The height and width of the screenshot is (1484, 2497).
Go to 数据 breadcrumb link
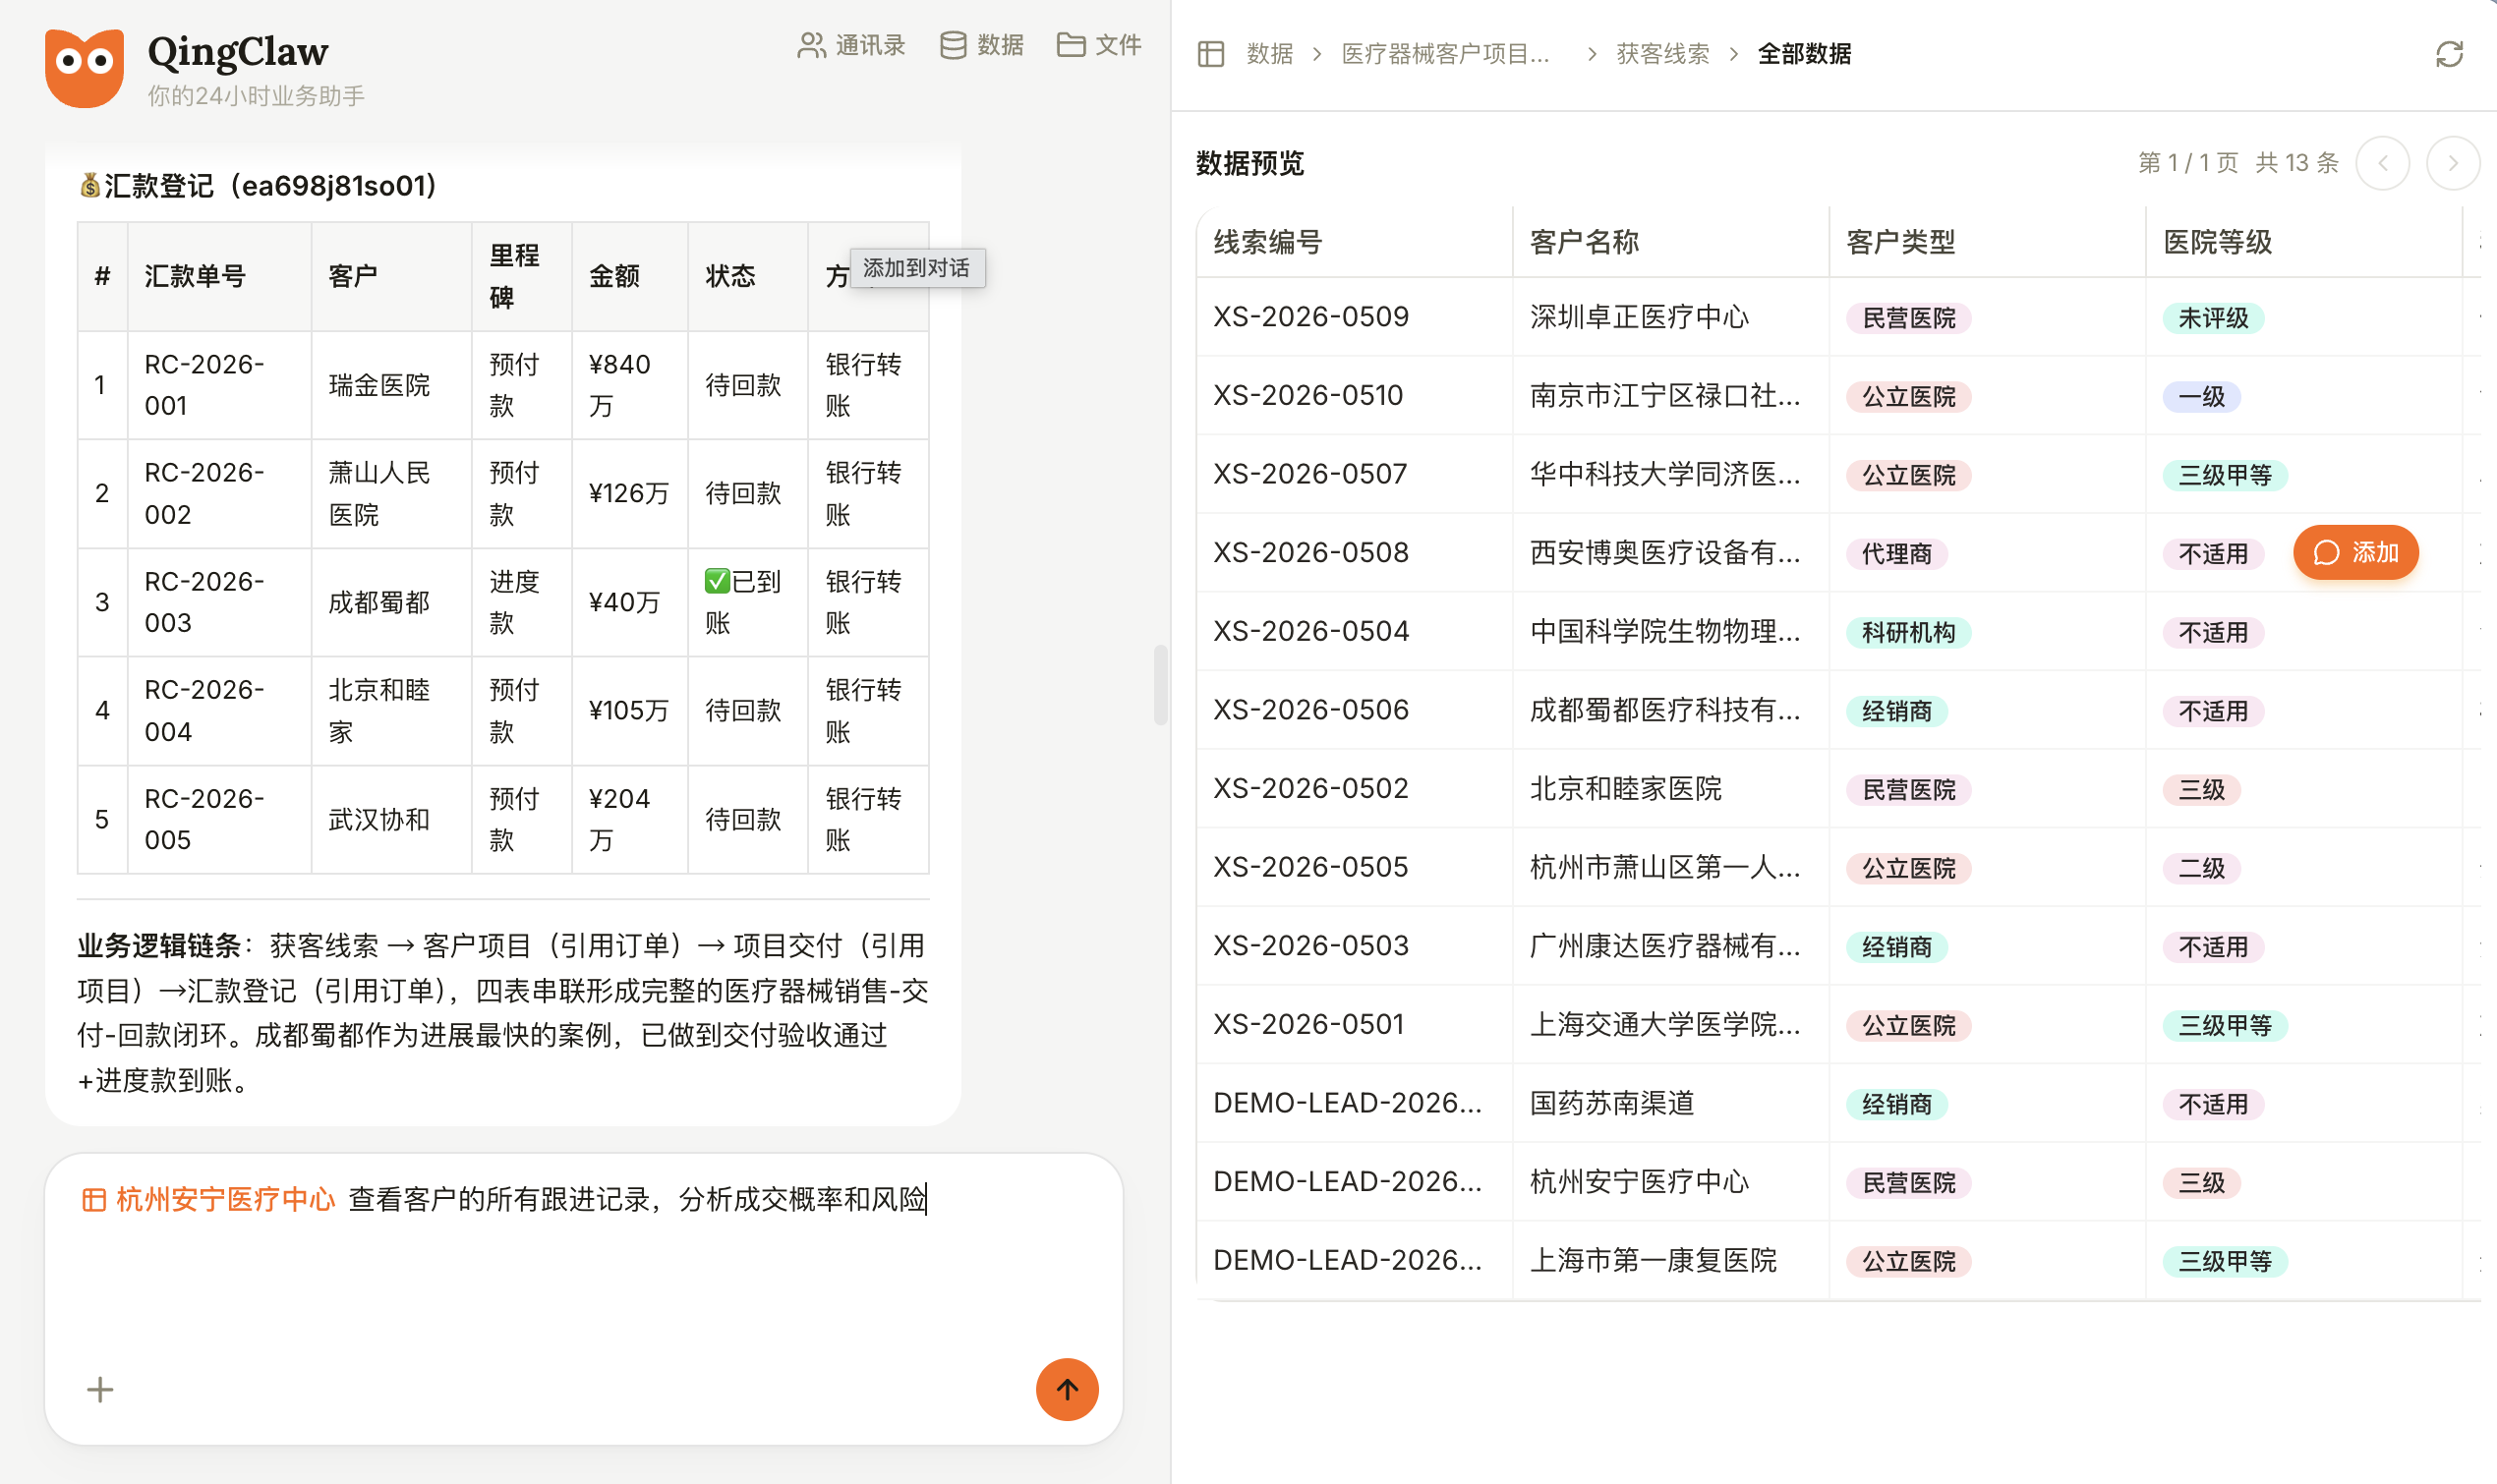[1269, 54]
